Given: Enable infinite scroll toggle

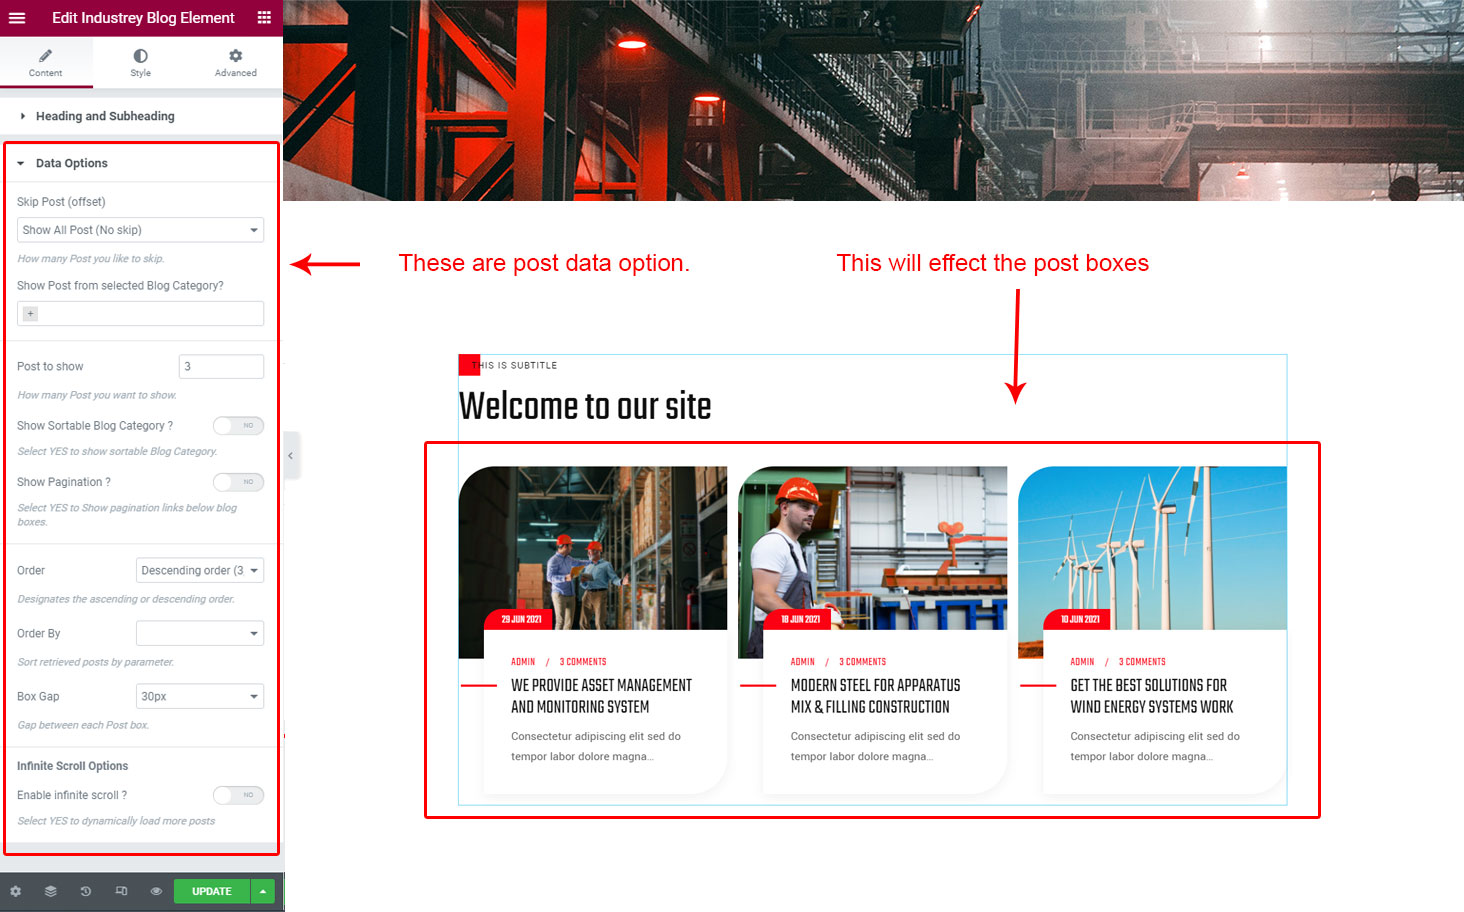Looking at the screenshot, I should pos(238,795).
